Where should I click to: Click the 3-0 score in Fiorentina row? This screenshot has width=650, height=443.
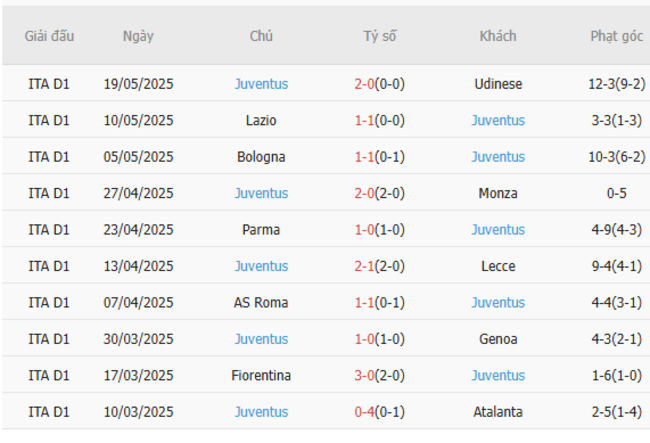pos(365,375)
